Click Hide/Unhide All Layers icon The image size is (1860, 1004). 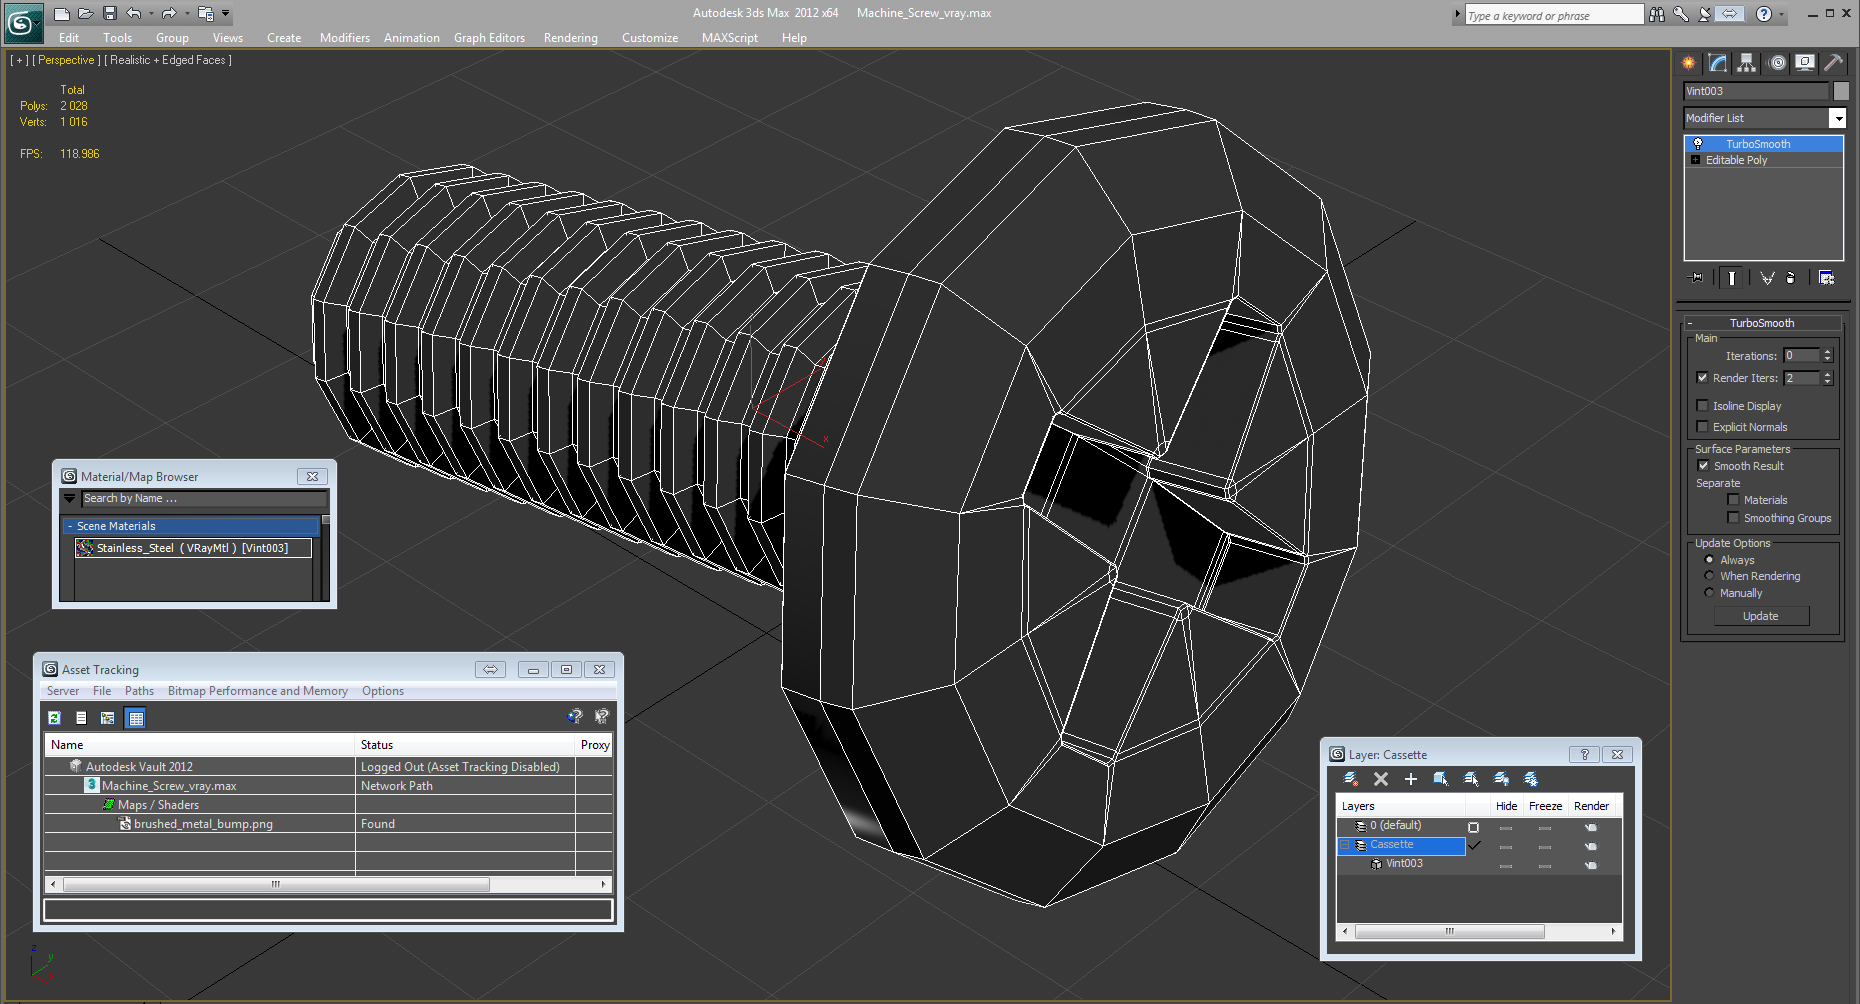coord(1501,779)
